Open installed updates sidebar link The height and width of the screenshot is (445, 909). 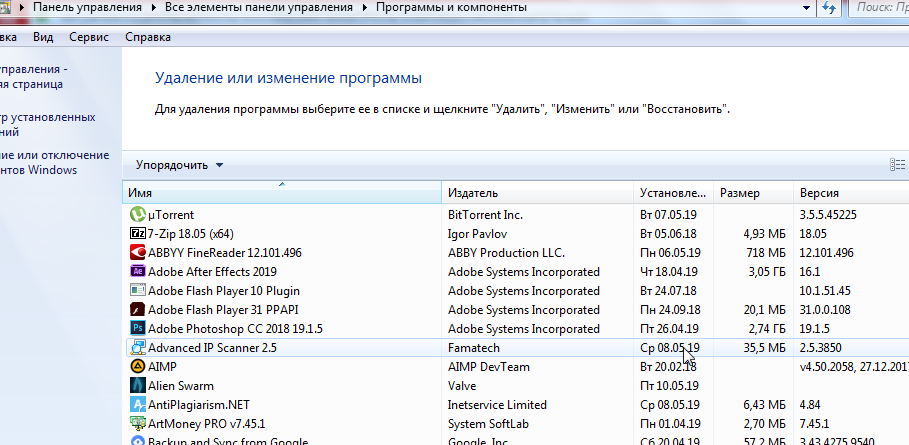(48, 124)
